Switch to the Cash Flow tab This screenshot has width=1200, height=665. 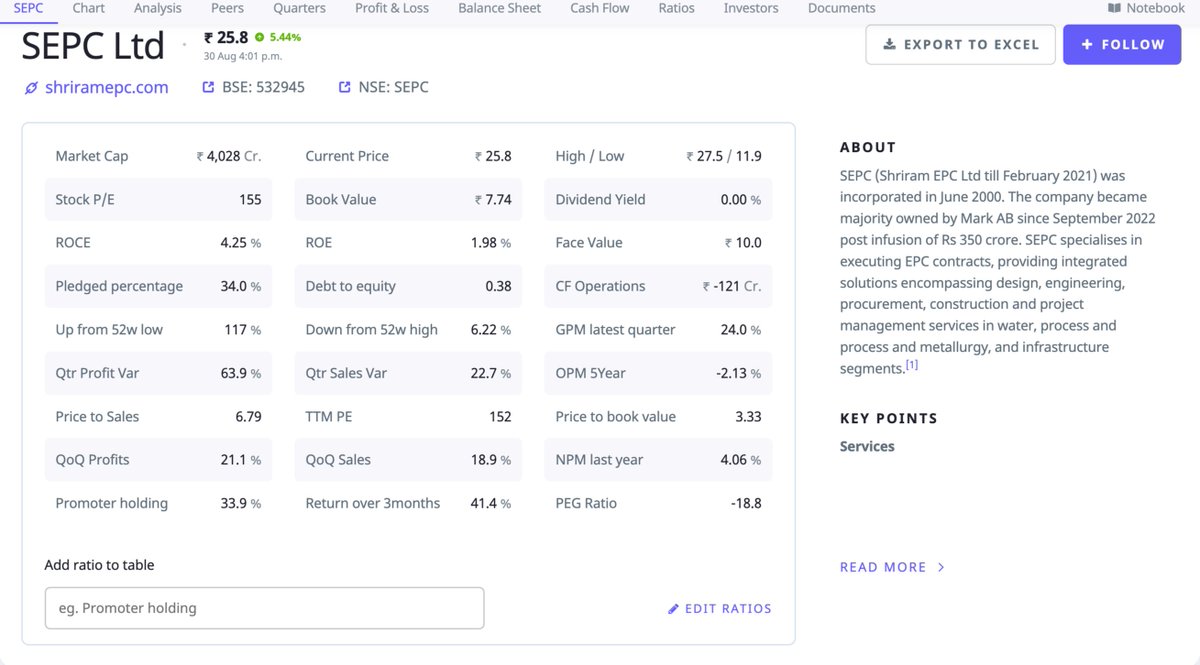(599, 8)
